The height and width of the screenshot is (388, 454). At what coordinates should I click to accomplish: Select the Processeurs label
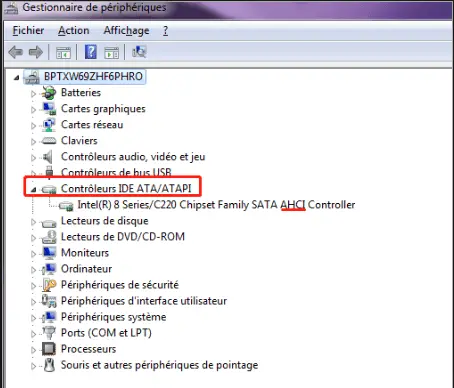[x=88, y=349]
